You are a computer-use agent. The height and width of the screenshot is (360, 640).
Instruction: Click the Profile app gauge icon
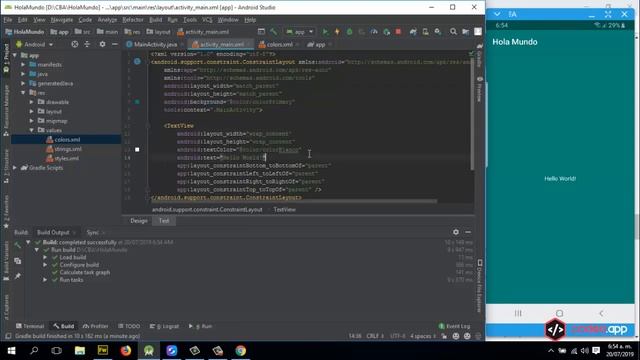(x=374, y=32)
